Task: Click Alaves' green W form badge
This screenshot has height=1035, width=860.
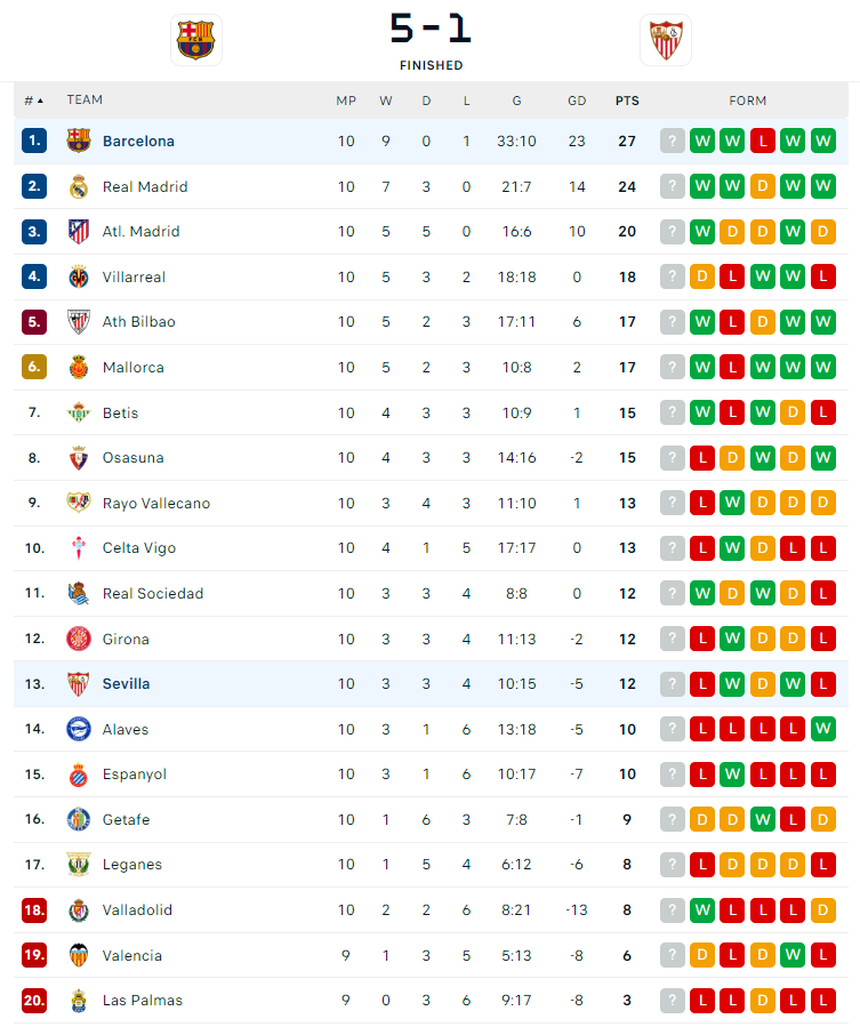Action: click(823, 729)
